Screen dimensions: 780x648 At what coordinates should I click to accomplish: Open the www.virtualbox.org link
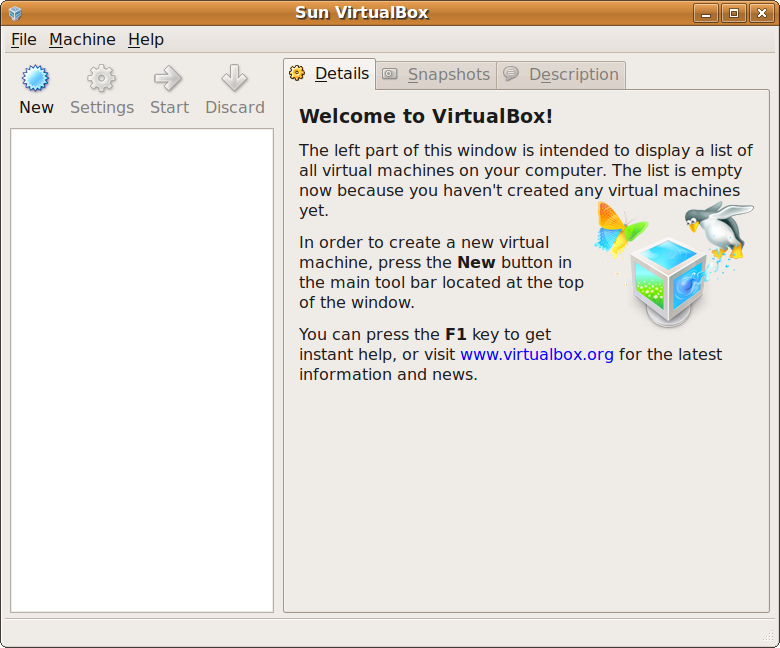(537, 355)
